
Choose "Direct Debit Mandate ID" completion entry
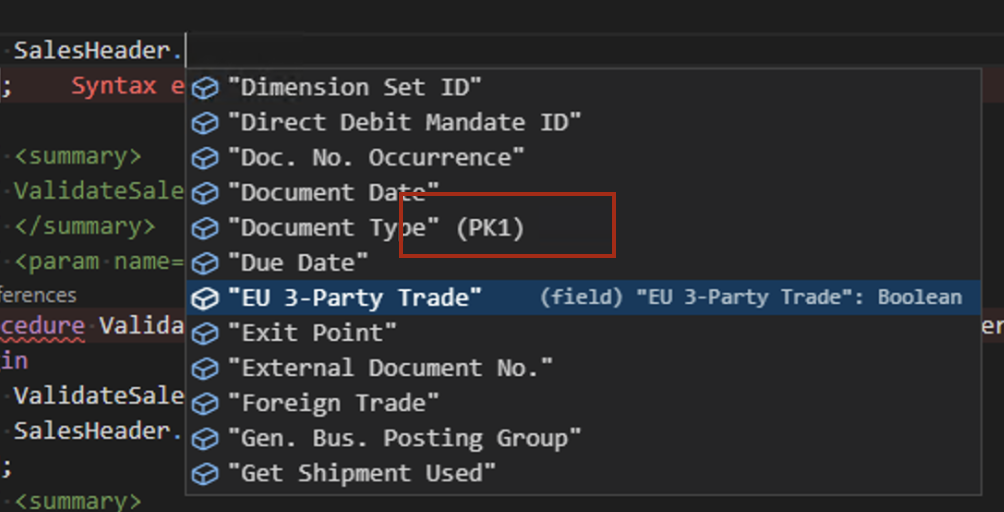404,123
